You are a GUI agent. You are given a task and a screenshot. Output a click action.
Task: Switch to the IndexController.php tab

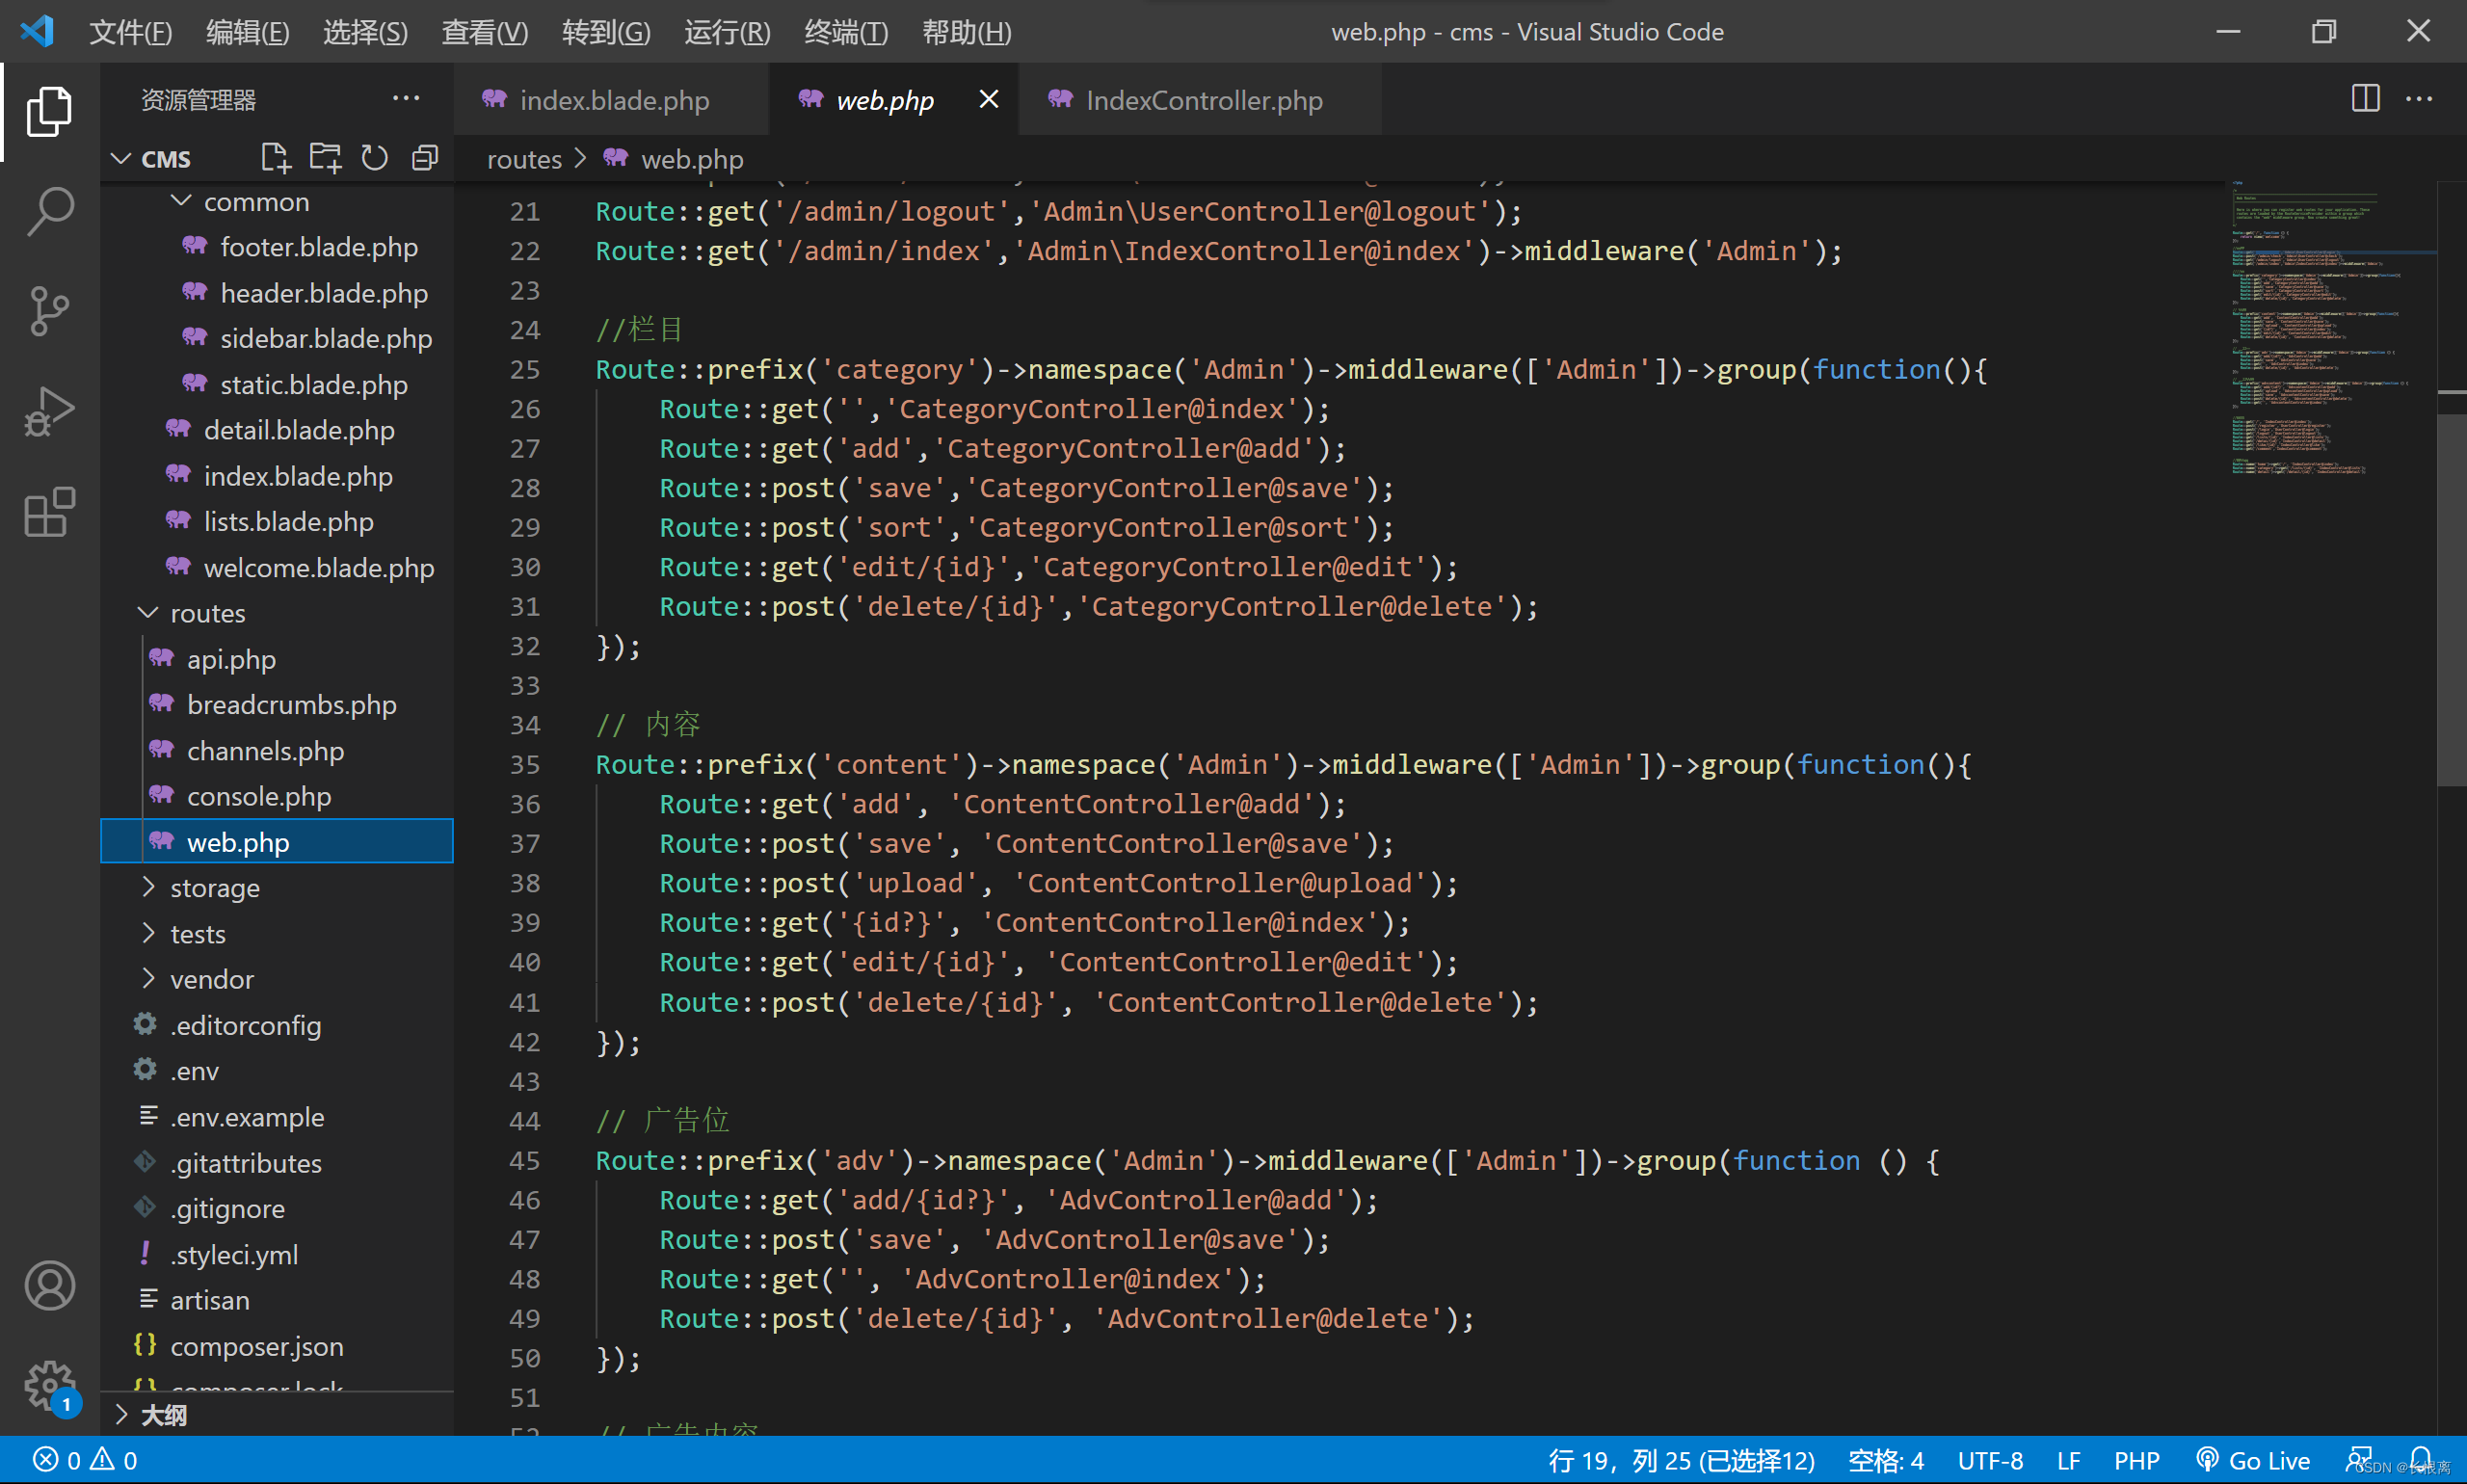coord(1202,100)
